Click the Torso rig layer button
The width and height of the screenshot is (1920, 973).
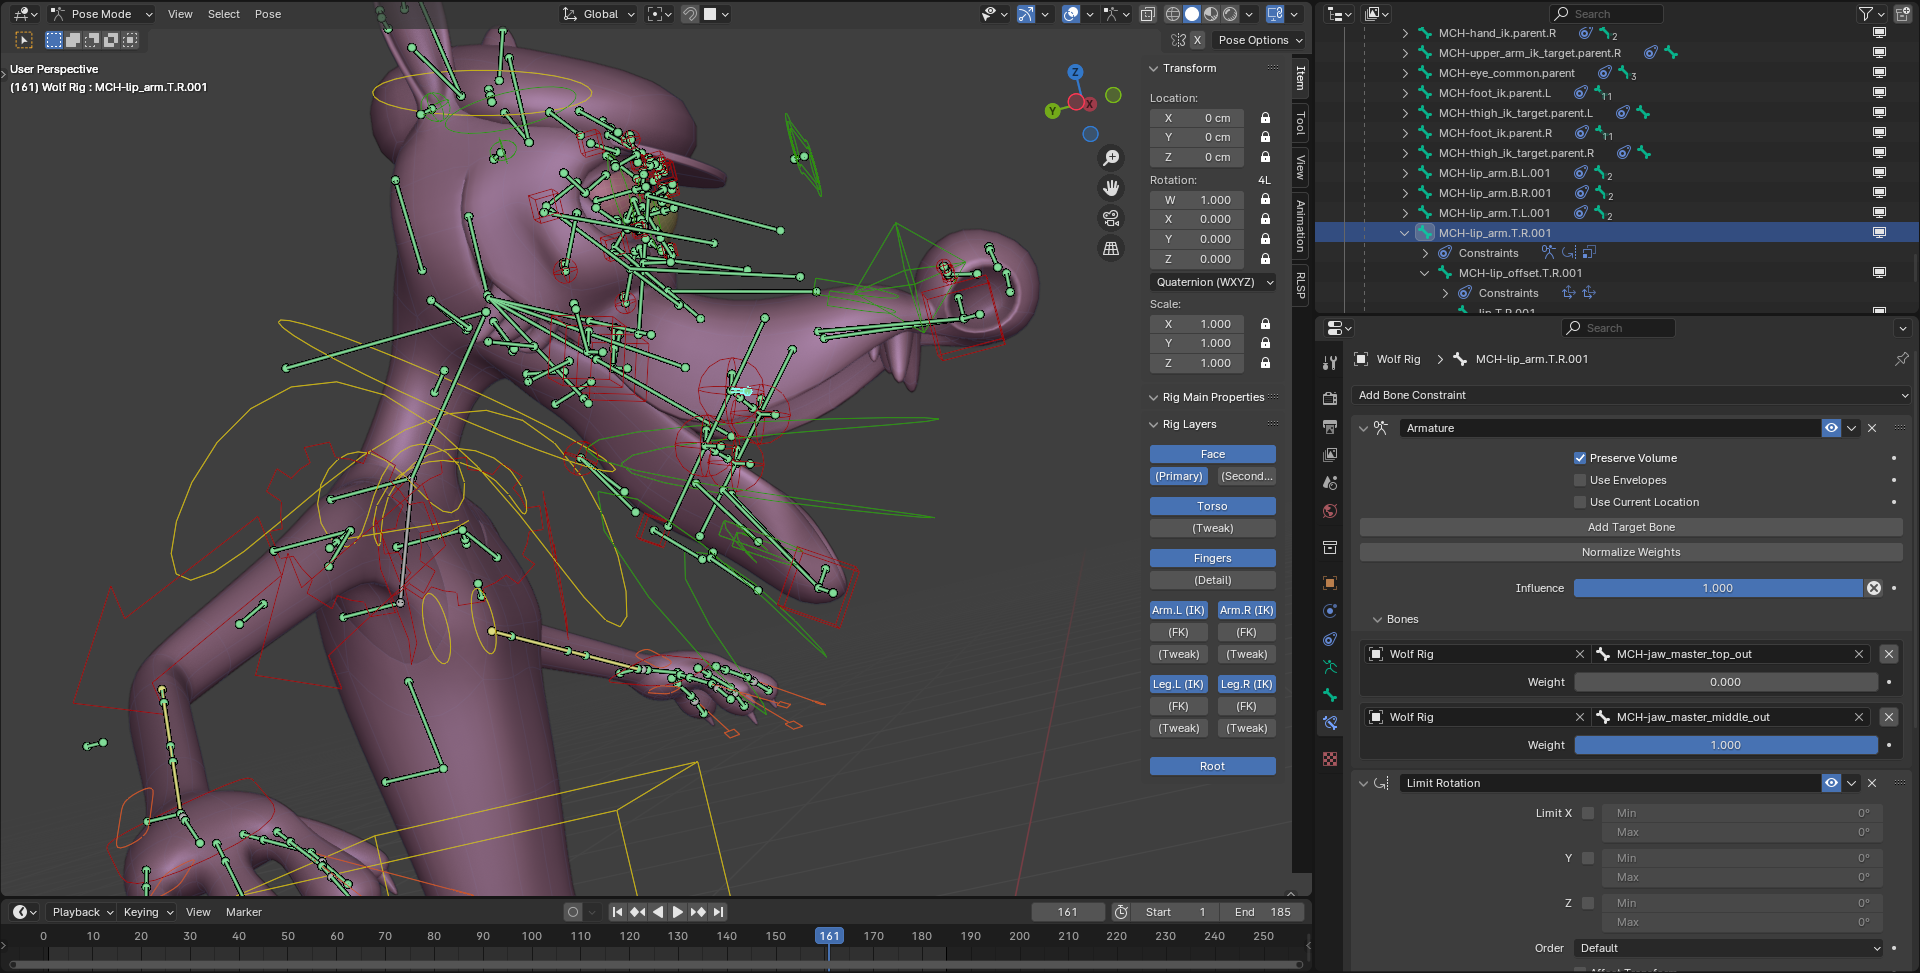[1212, 506]
